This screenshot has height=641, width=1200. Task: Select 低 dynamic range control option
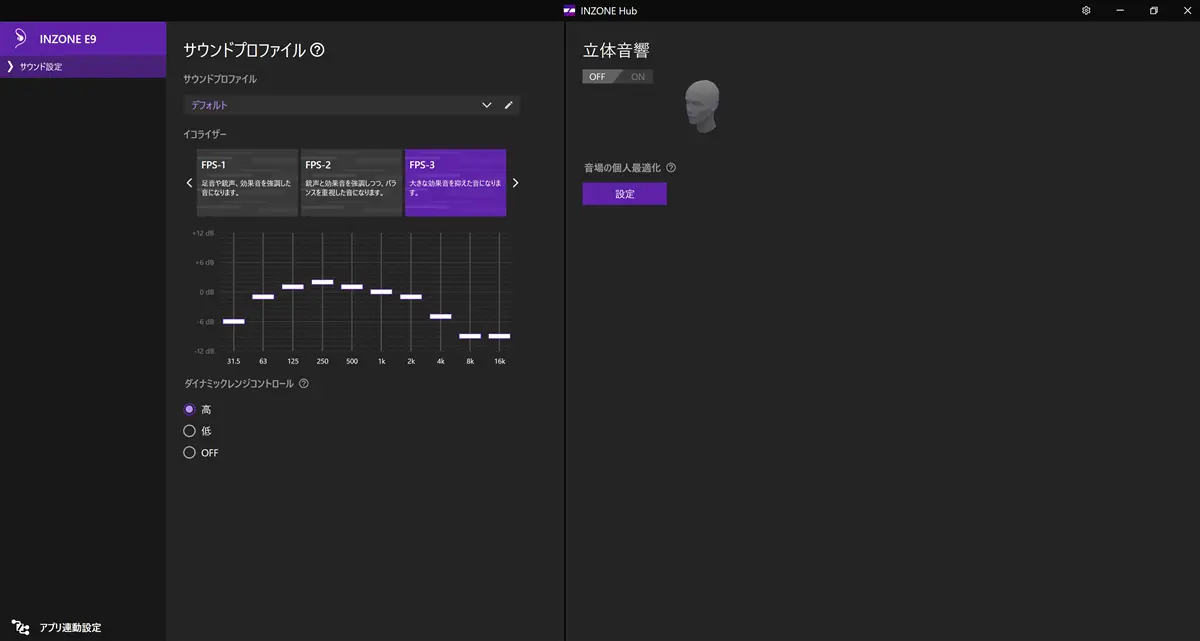tap(189, 431)
